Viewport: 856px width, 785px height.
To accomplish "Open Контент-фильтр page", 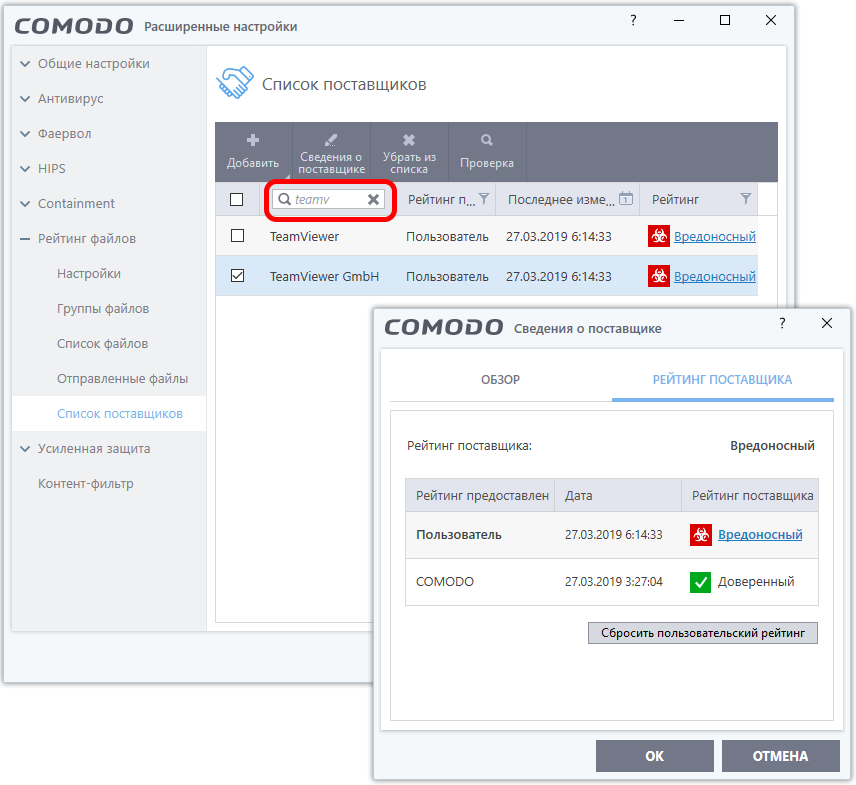I will (86, 484).
